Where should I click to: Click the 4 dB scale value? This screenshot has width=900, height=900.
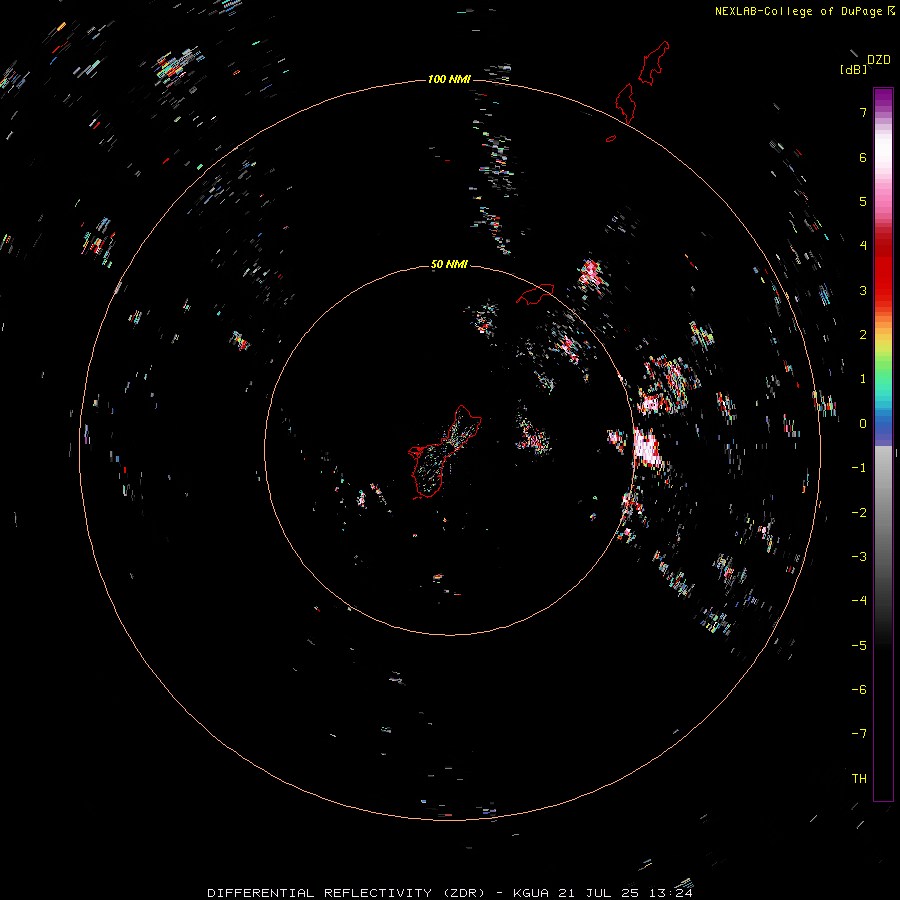(x=863, y=246)
